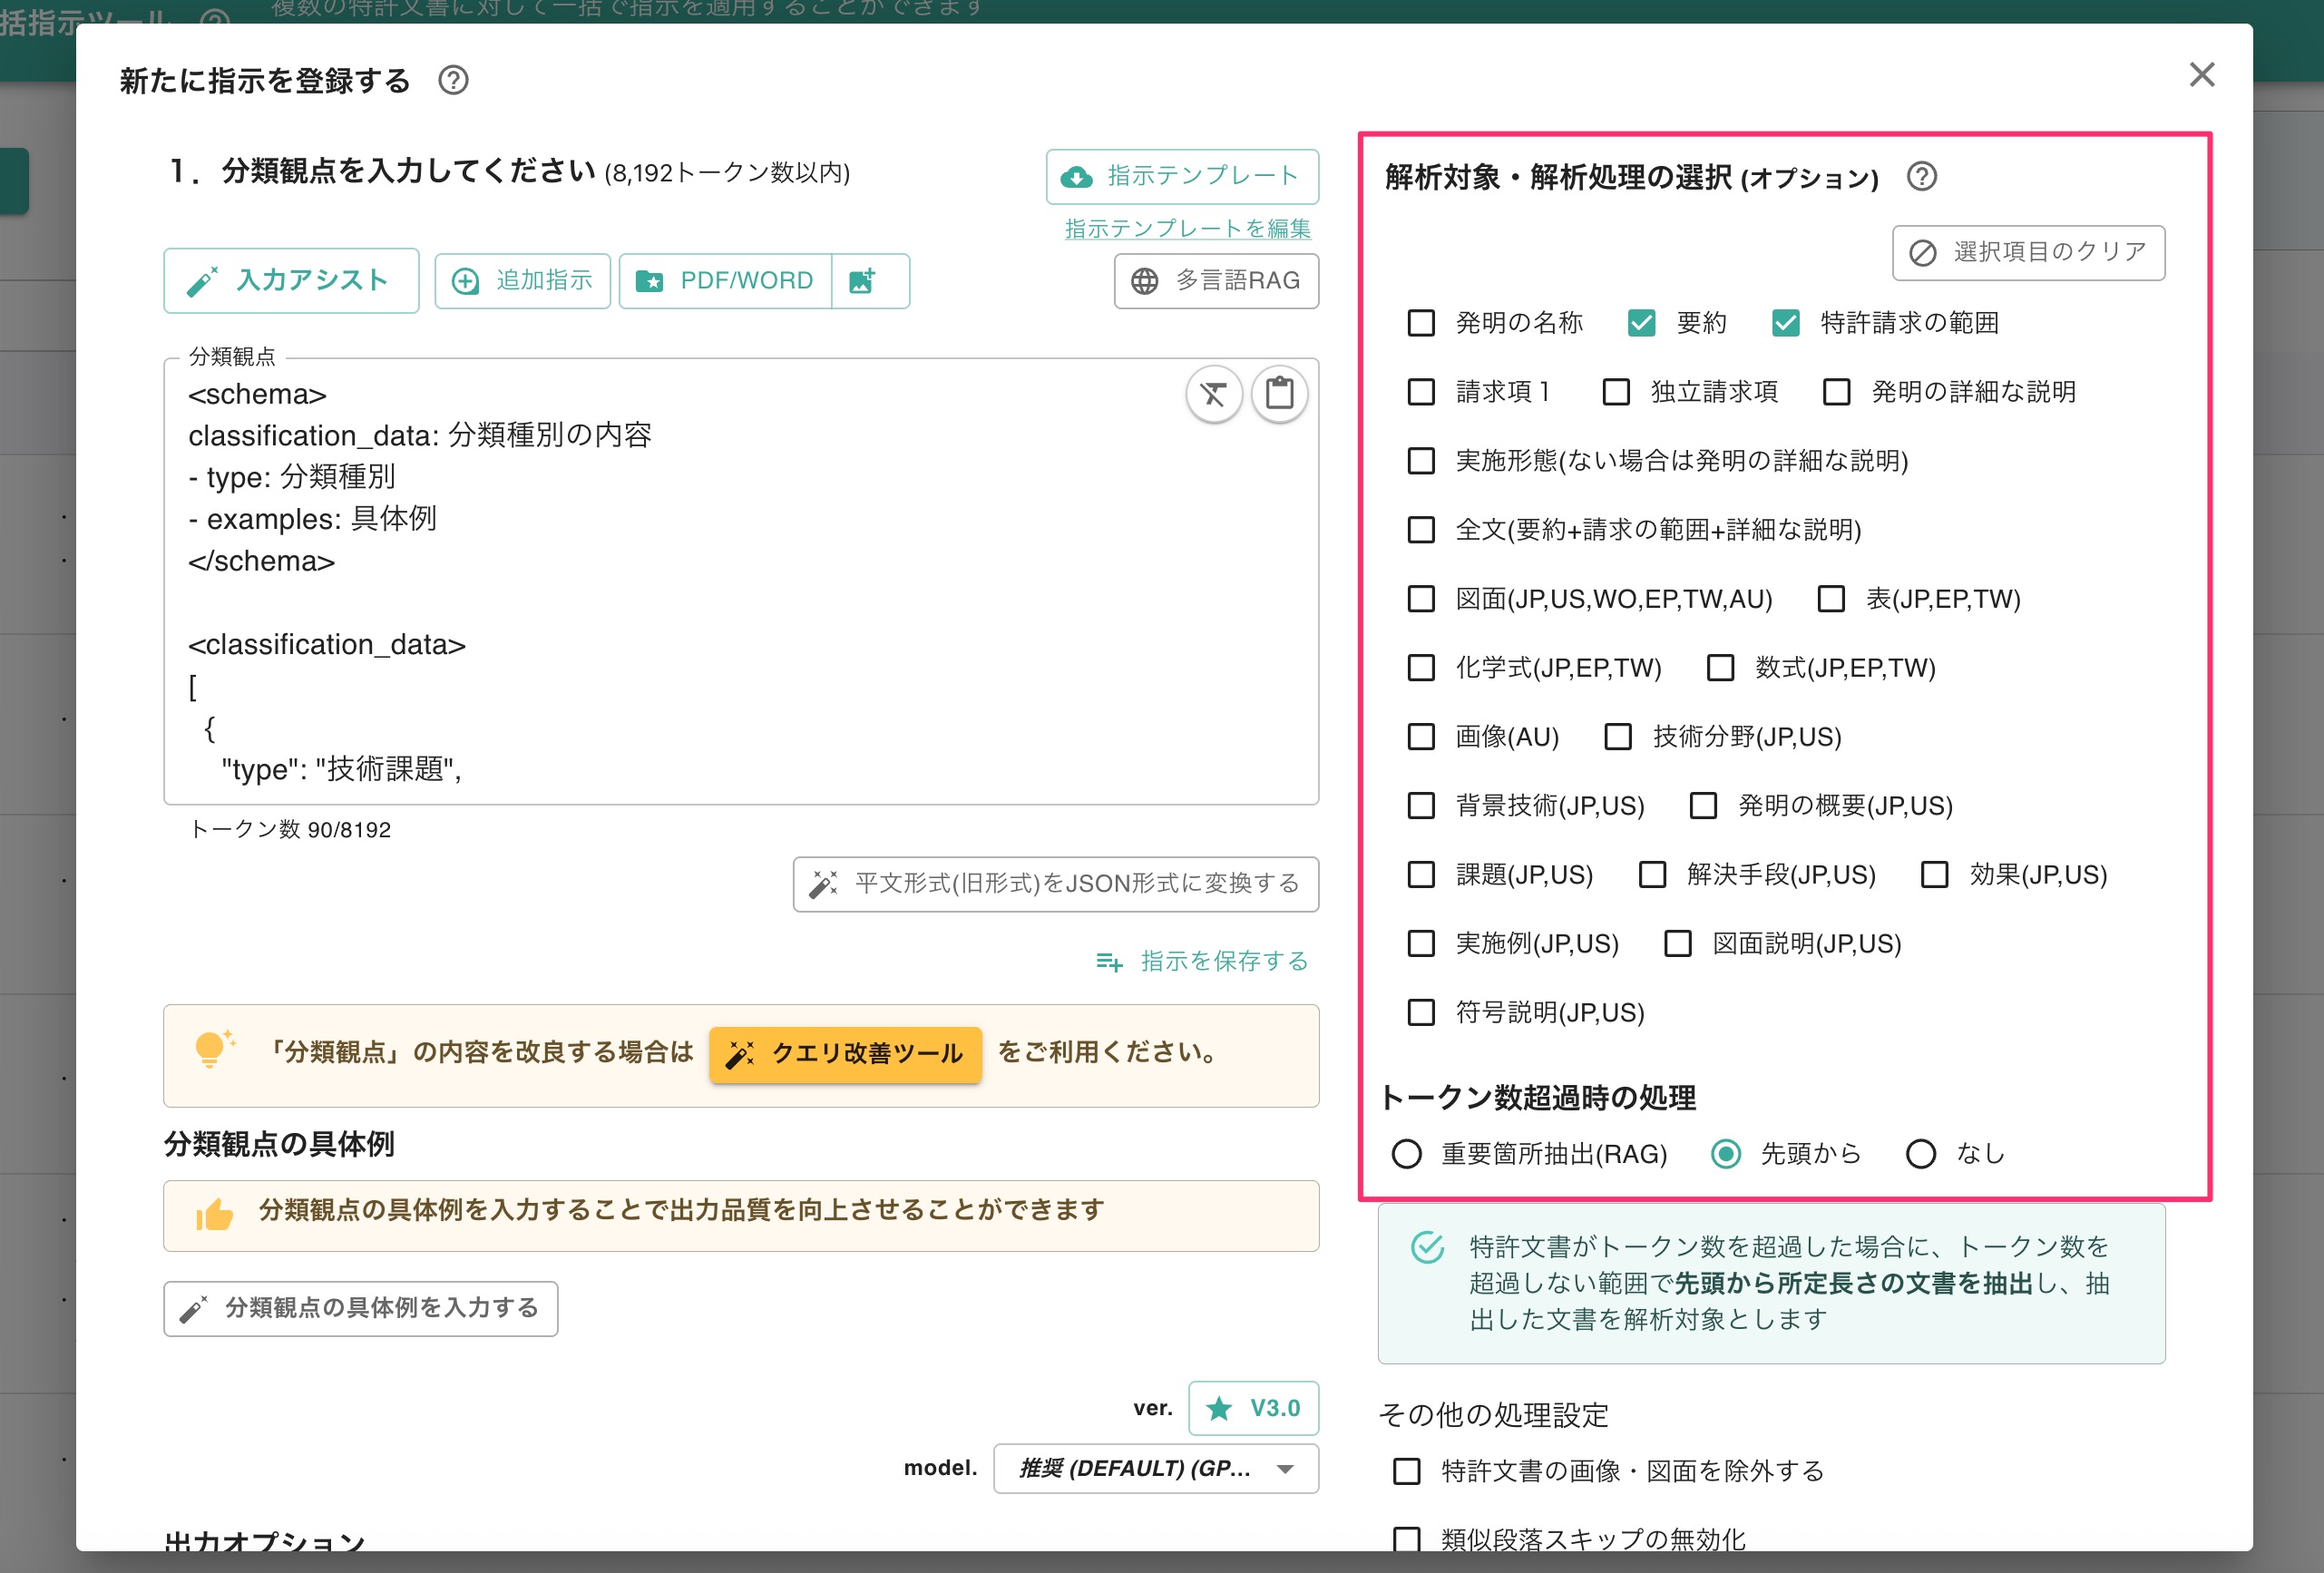2324x1573 pixels.
Task: Click 指示を保存する link
Action: [1202, 961]
